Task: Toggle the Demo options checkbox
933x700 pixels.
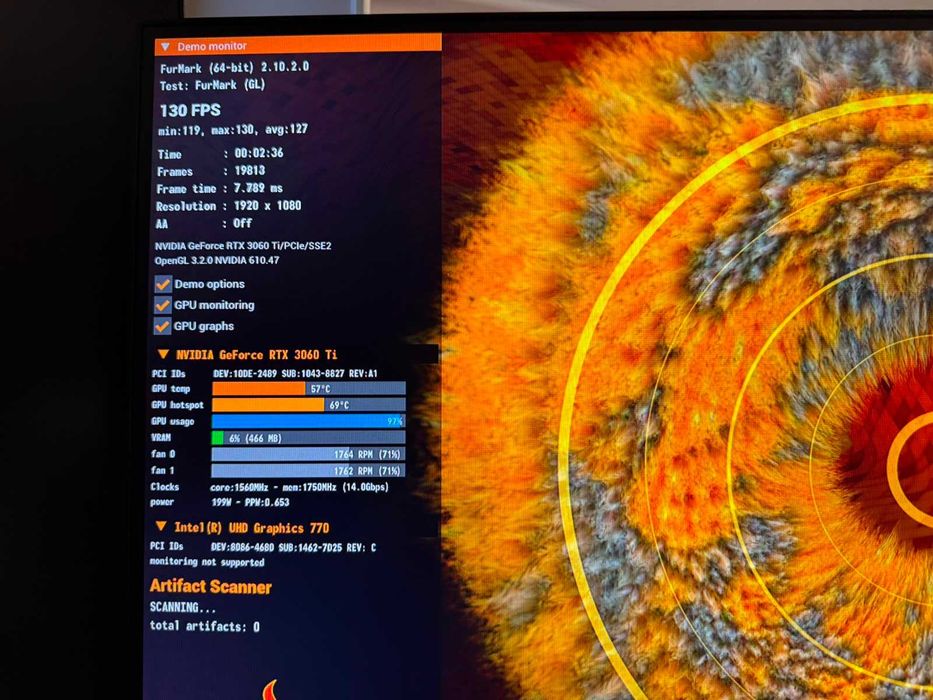Action: (162, 284)
